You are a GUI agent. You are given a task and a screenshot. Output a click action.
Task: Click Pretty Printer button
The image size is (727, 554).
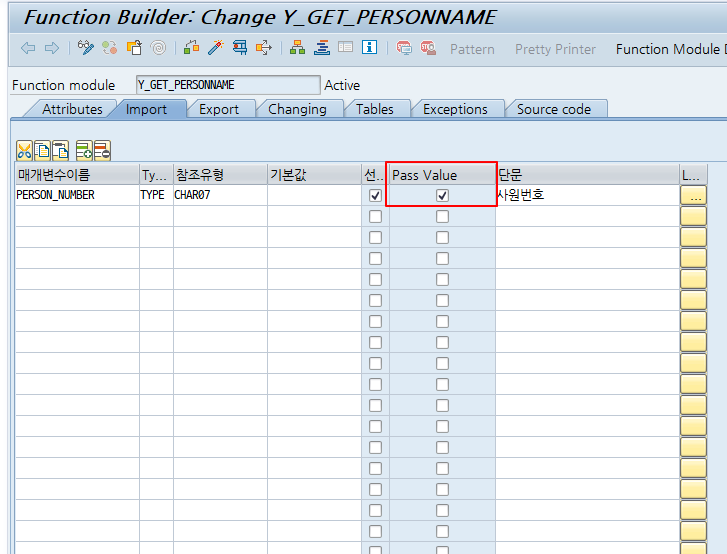click(555, 49)
